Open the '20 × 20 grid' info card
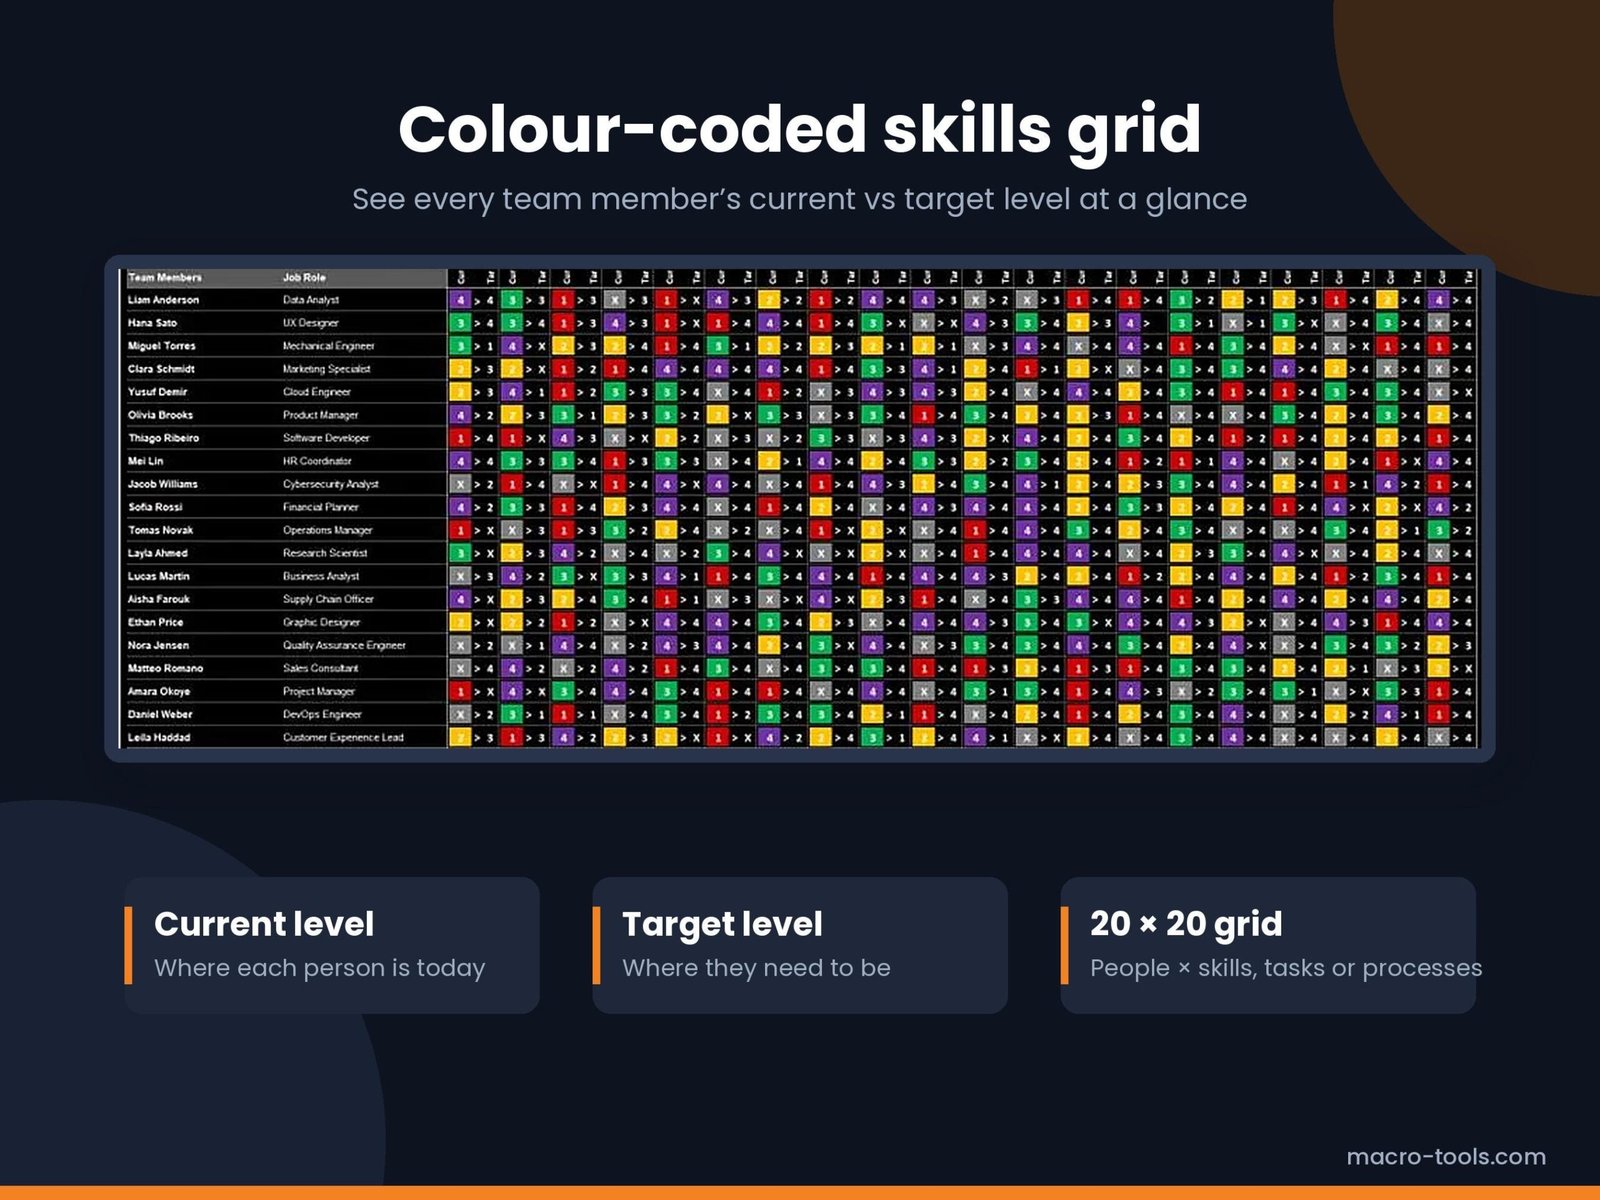Image resolution: width=1600 pixels, height=1200 pixels. click(1268, 945)
